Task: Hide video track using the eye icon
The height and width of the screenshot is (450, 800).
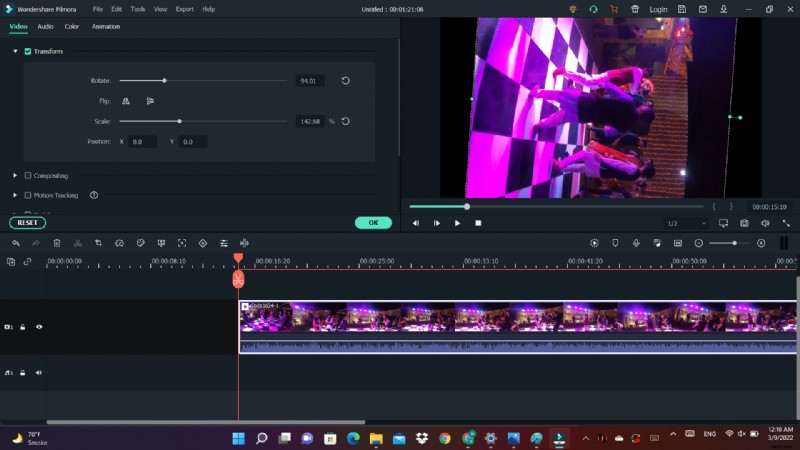Action: (39, 327)
